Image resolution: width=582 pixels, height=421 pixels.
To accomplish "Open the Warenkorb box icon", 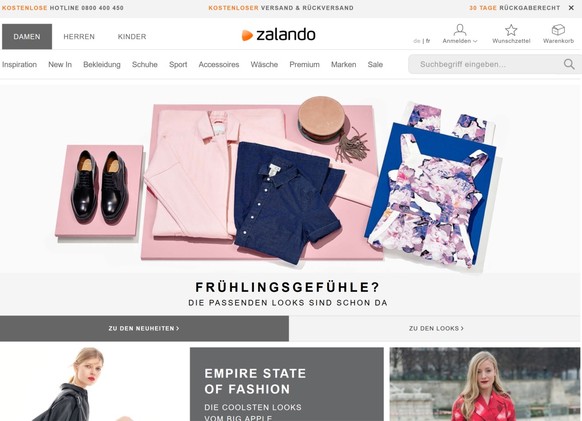I will (x=558, y=30).
